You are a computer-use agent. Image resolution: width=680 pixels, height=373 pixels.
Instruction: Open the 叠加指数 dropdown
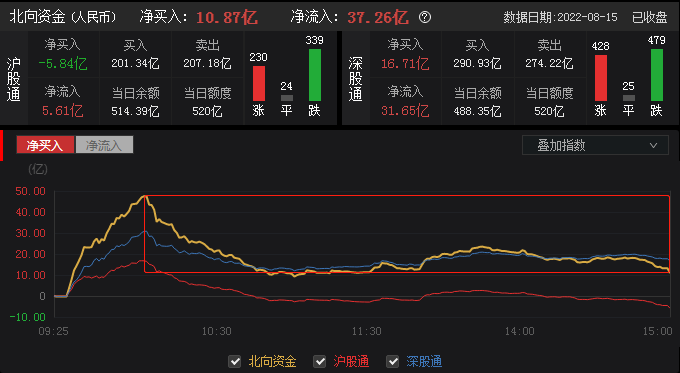[x=595, y=145]
